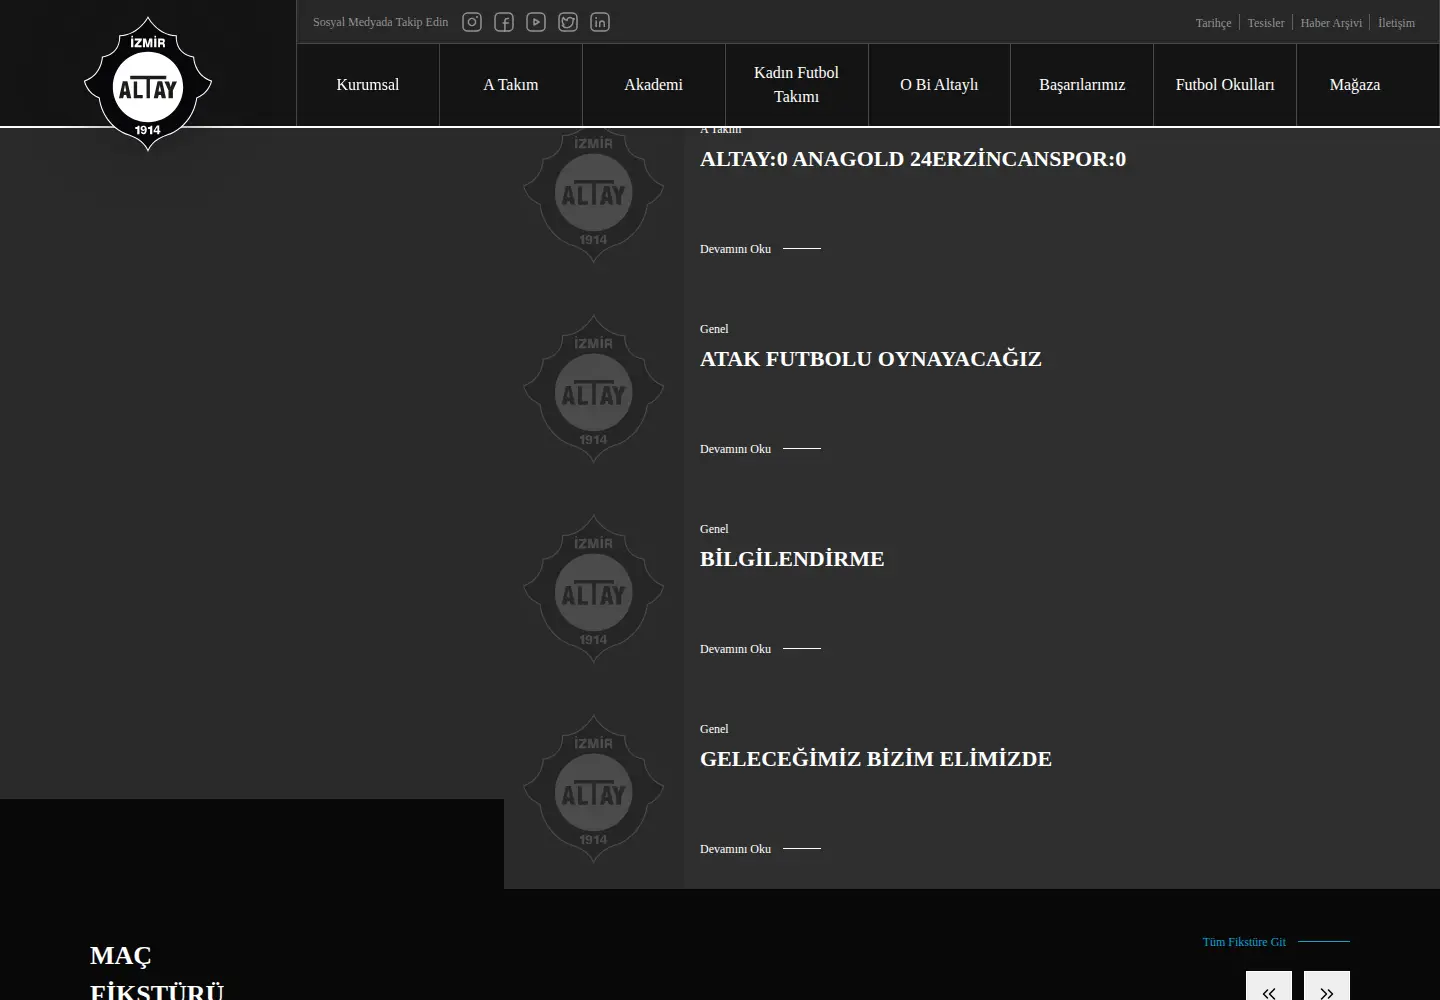The height and width of the screenshot is (1000, 1440).
Task: Open the Twitter social icon
Action: pos(568,22)
